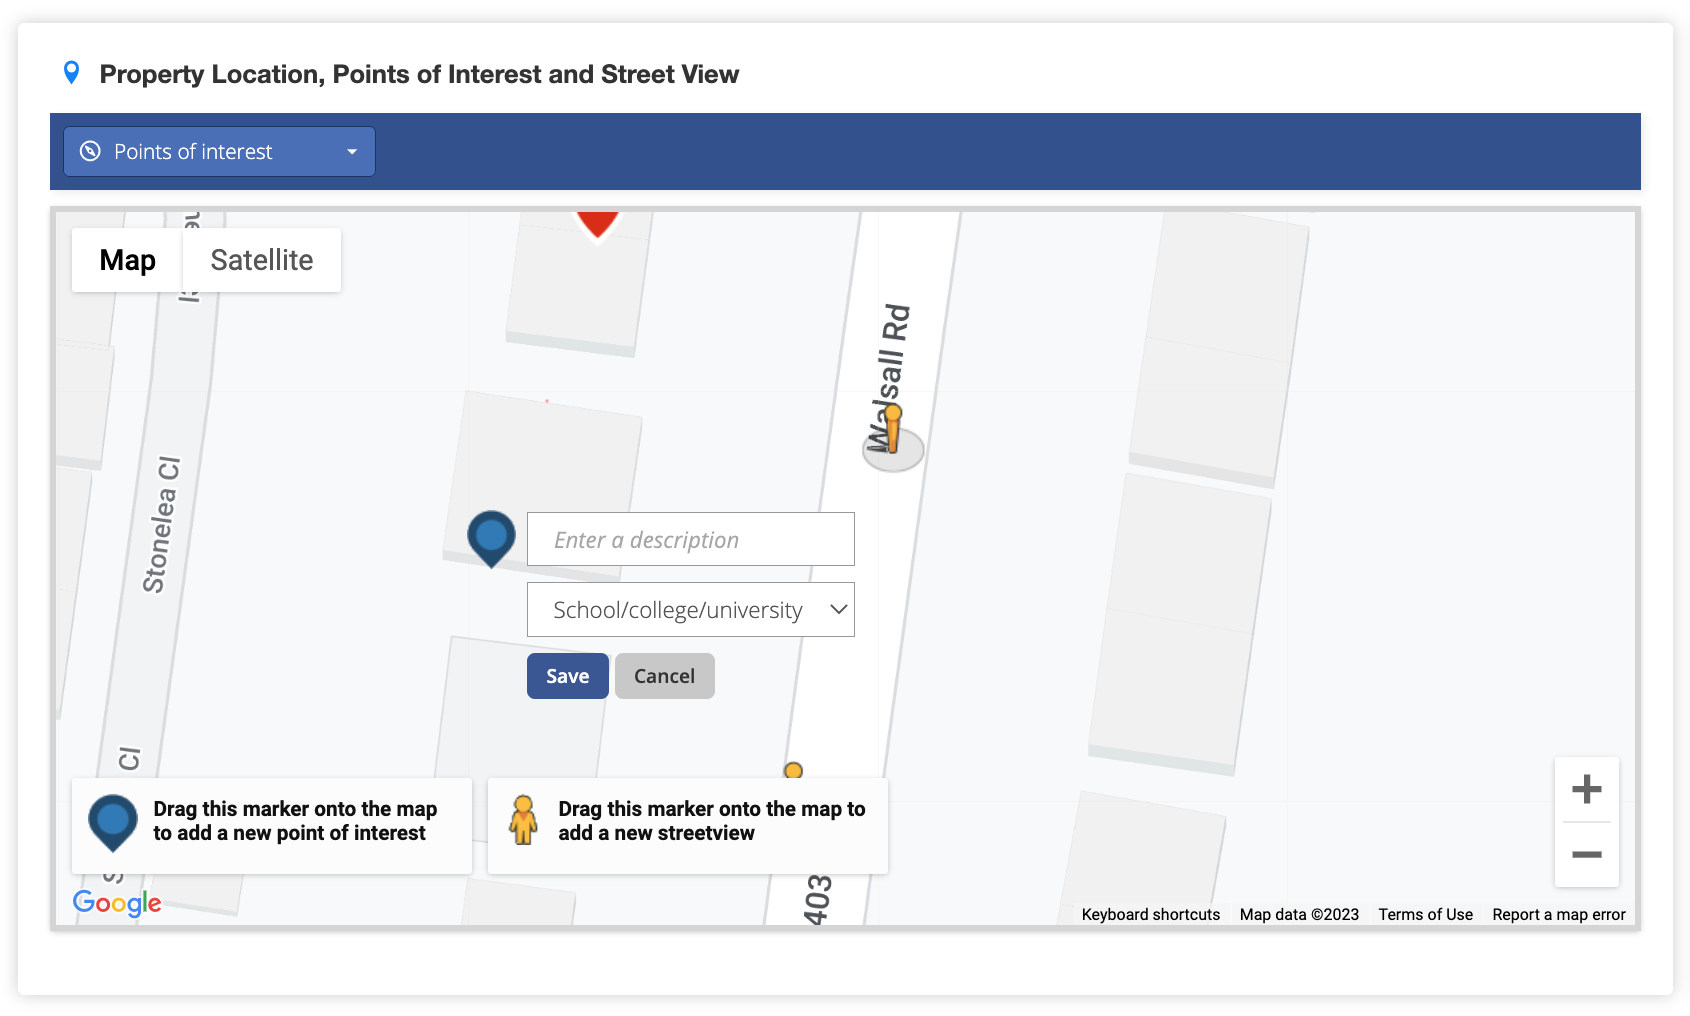Zoom out with the minus icon
This screenshot has width=1690, height=1016.
[1586, 854]
